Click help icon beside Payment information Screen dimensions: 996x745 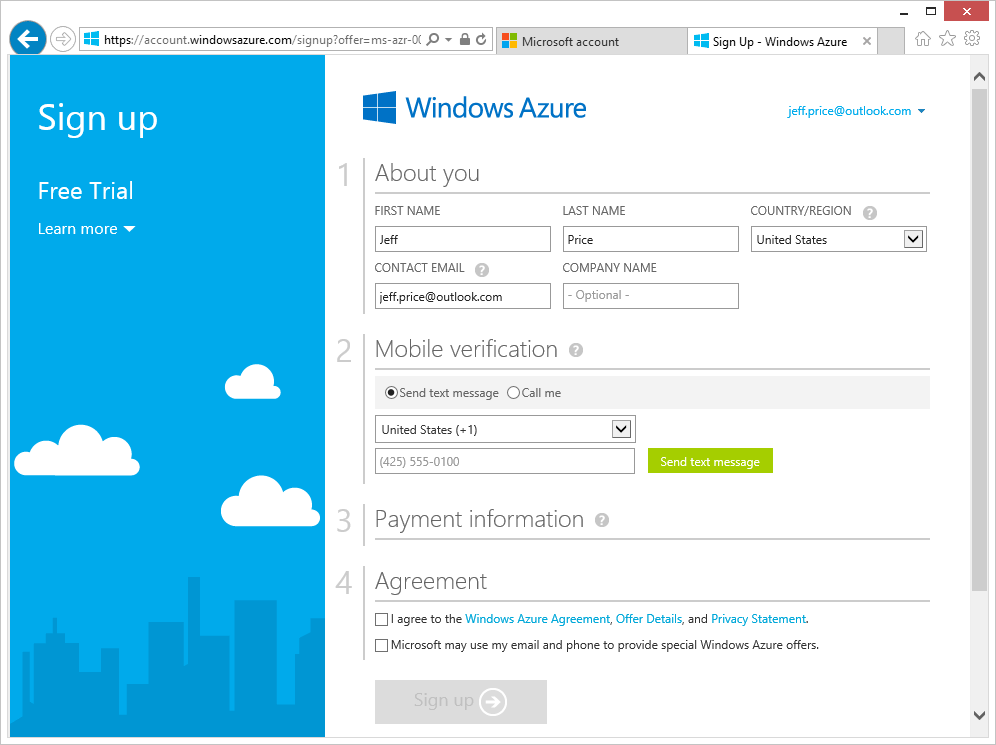[602, 520]
